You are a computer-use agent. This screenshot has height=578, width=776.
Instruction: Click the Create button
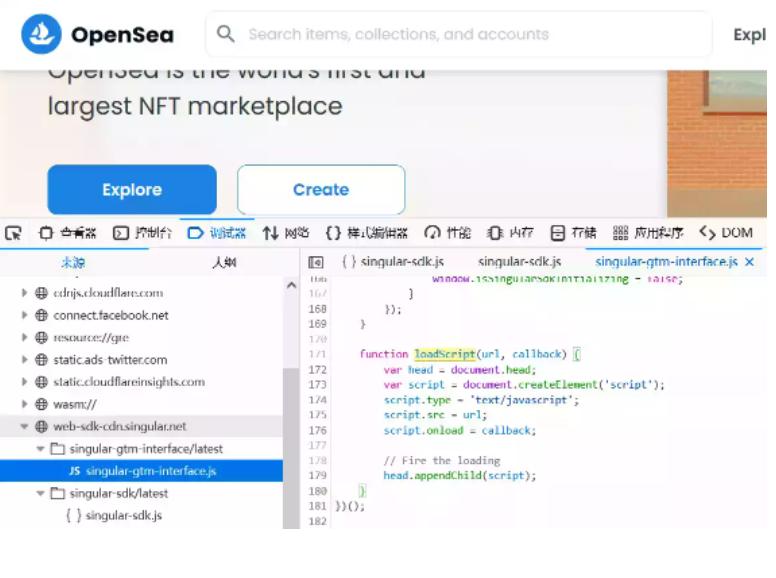click(321, 190)
